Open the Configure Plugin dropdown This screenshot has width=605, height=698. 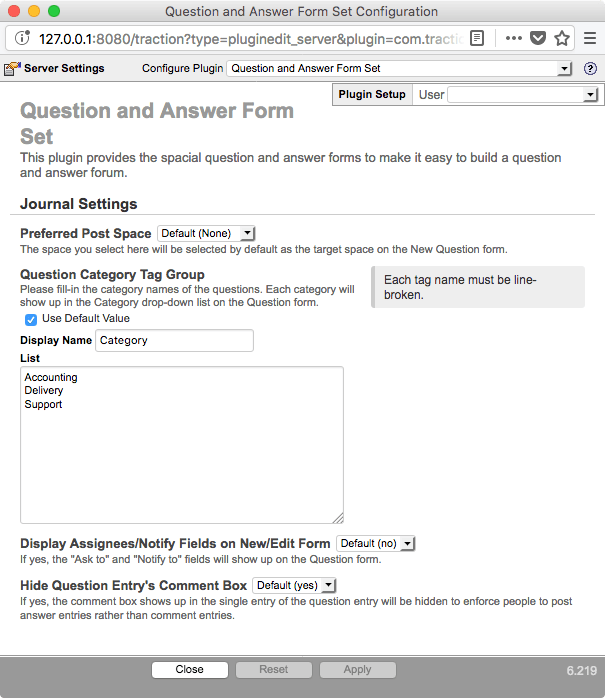click(x=399, y=69)
